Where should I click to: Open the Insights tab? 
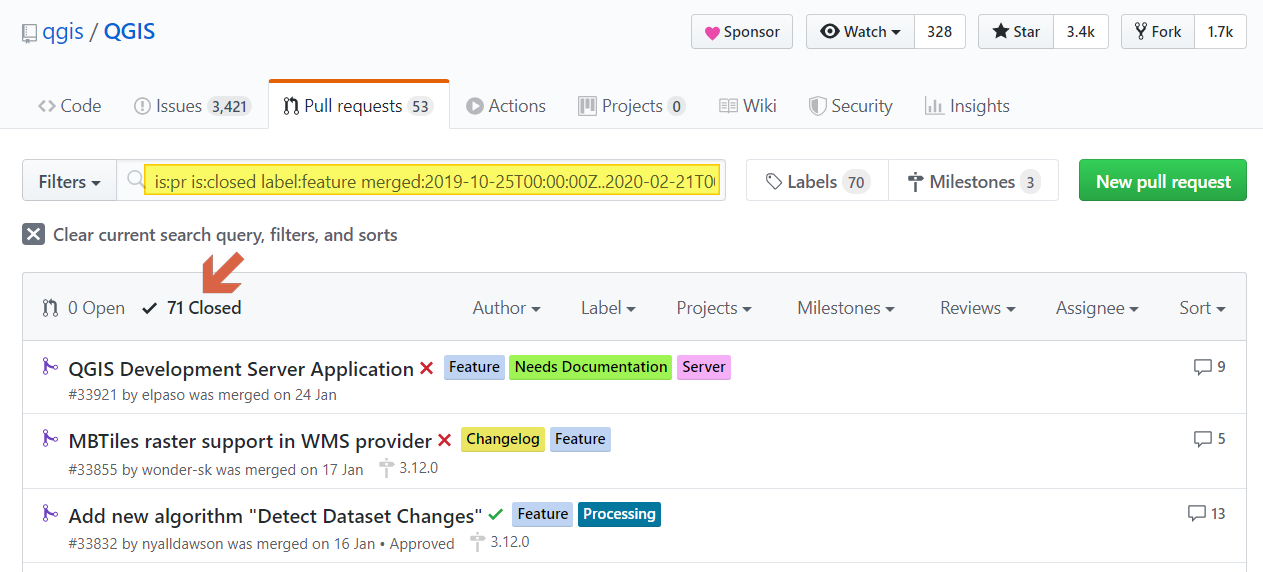[966, 106]
